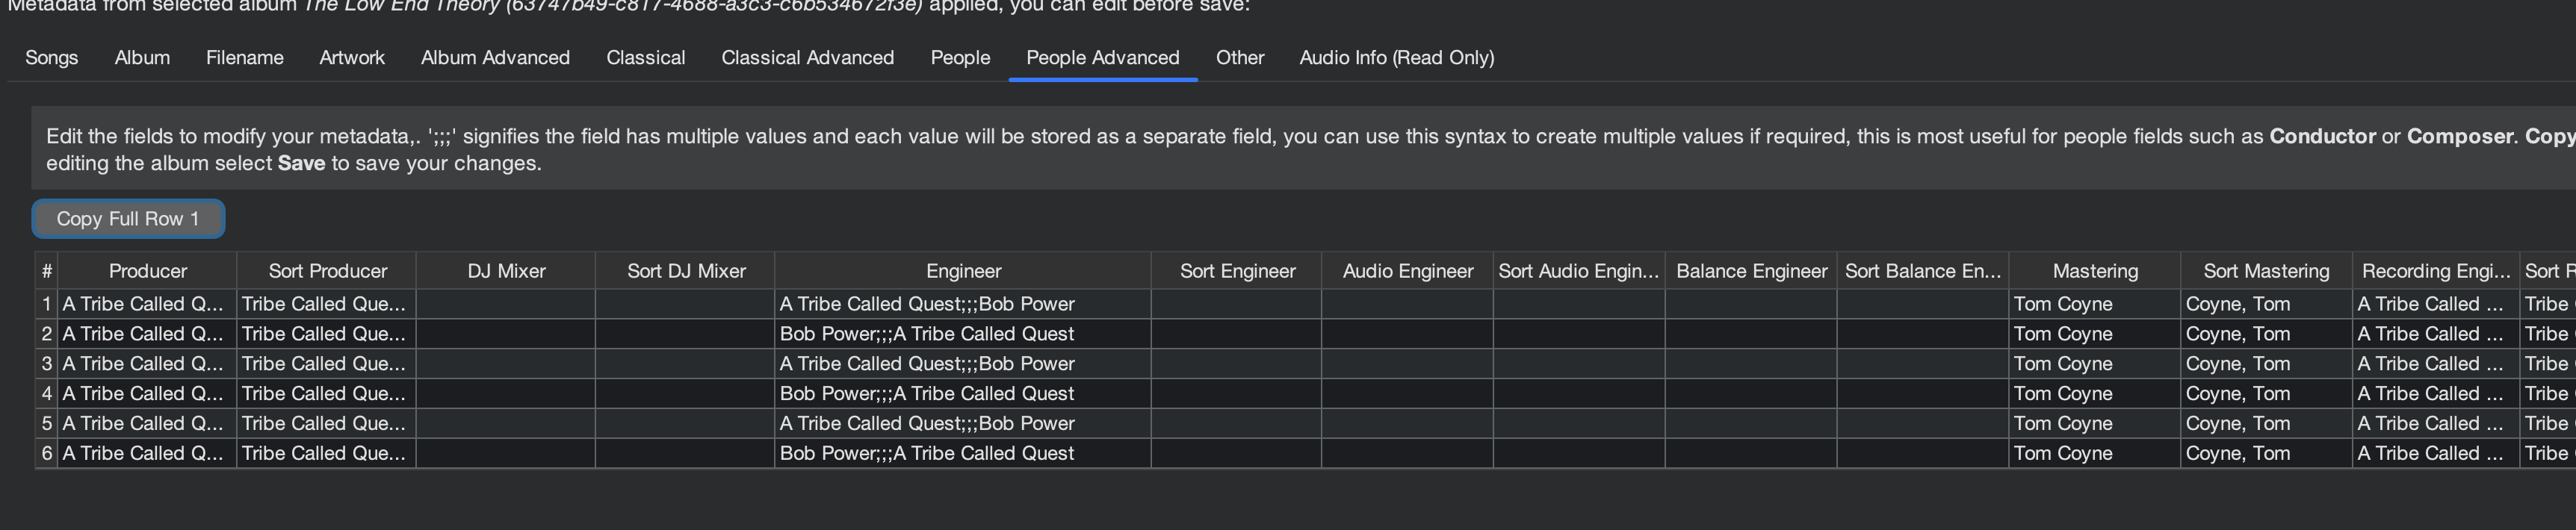Select the row 5 number header
Screen dimensions: 2576x530
46,424
